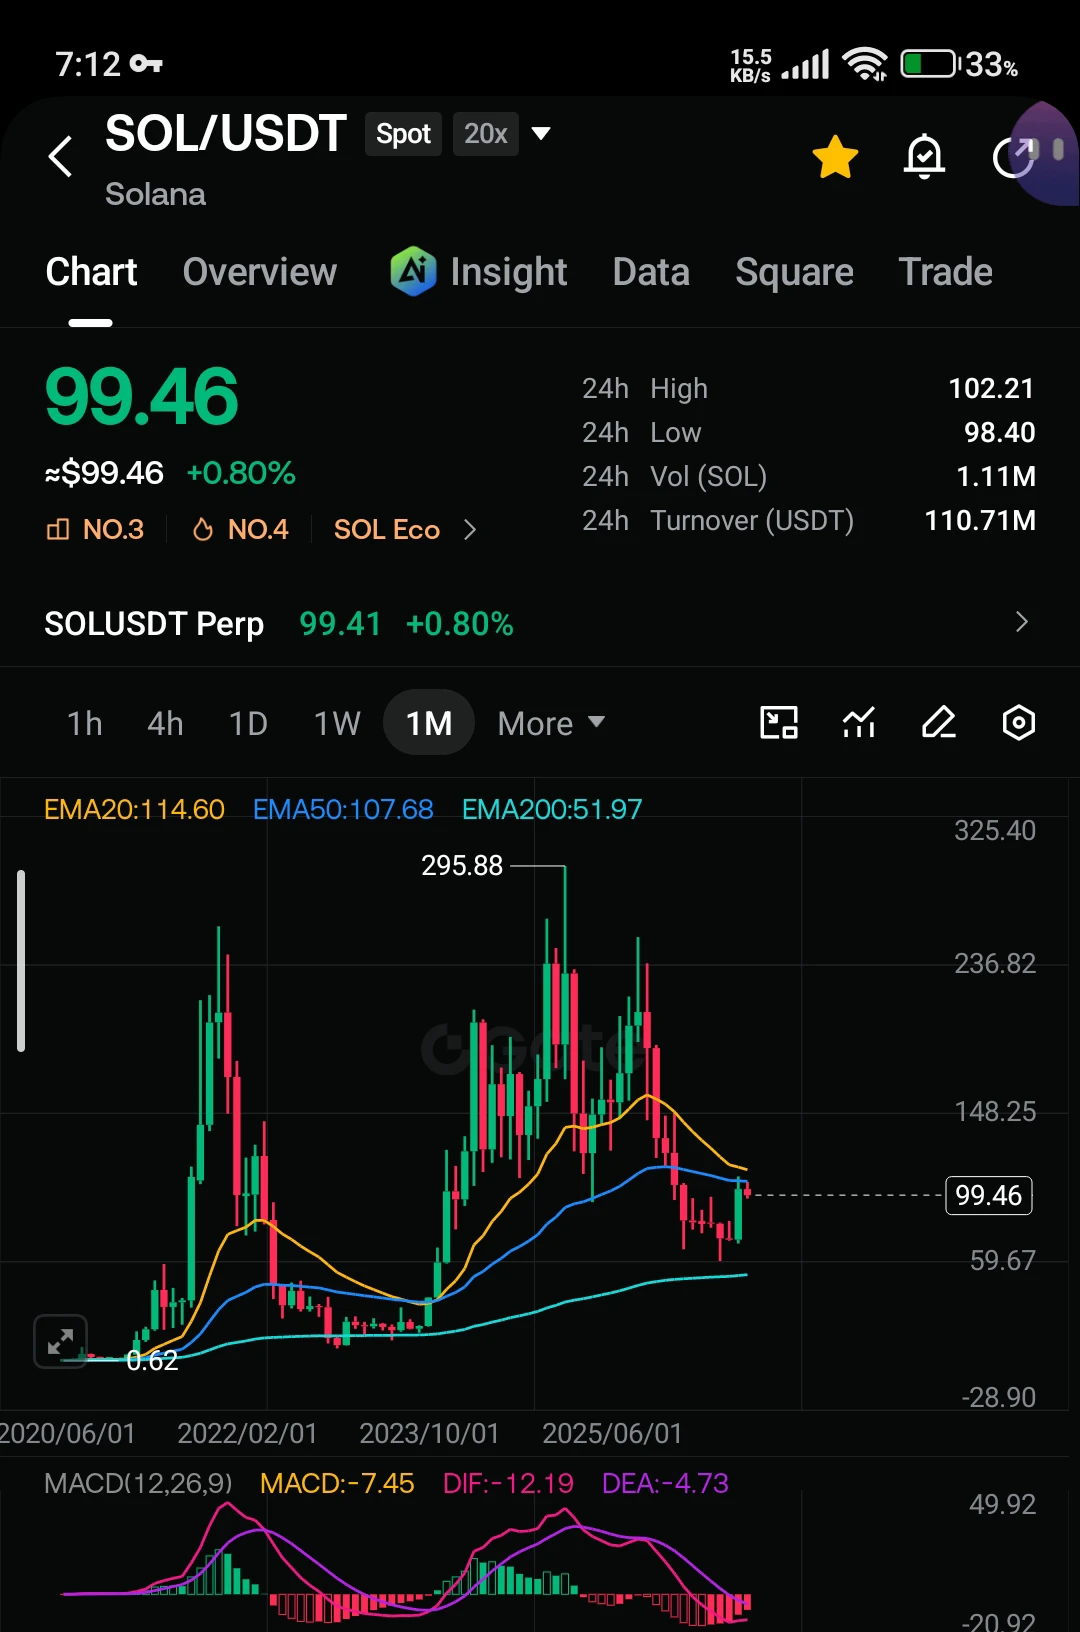Tap the current price tag 99.46 on axis

988,1195
